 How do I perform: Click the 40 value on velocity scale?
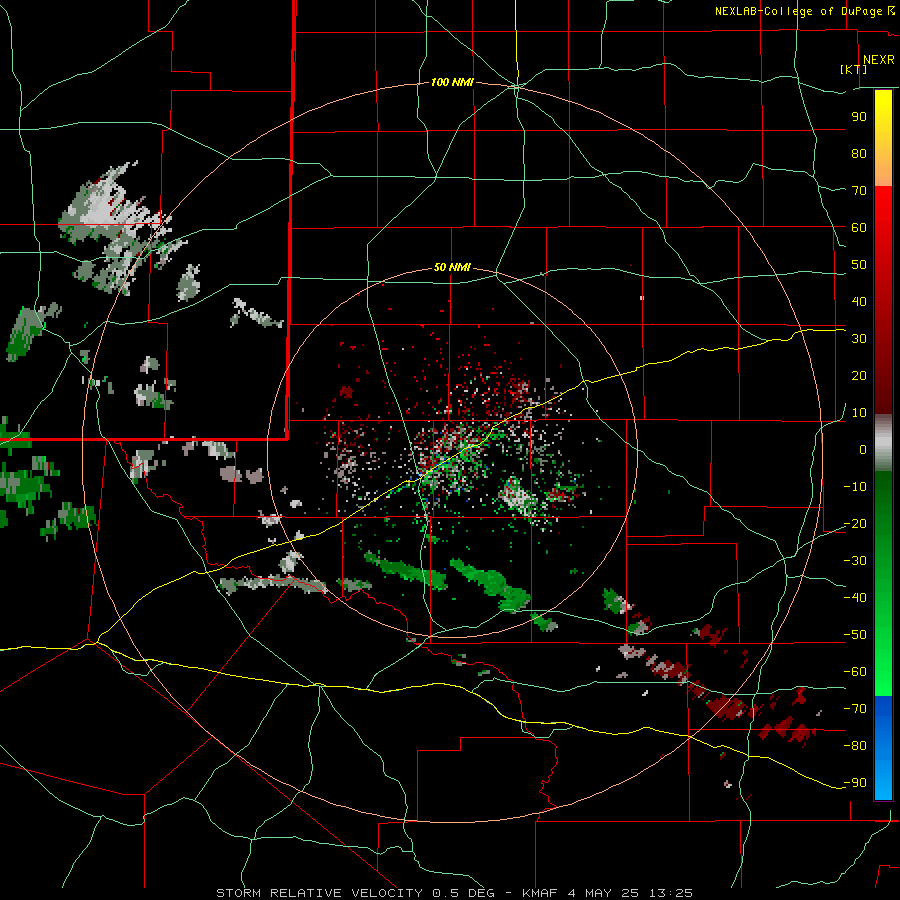tap(859, 301)
